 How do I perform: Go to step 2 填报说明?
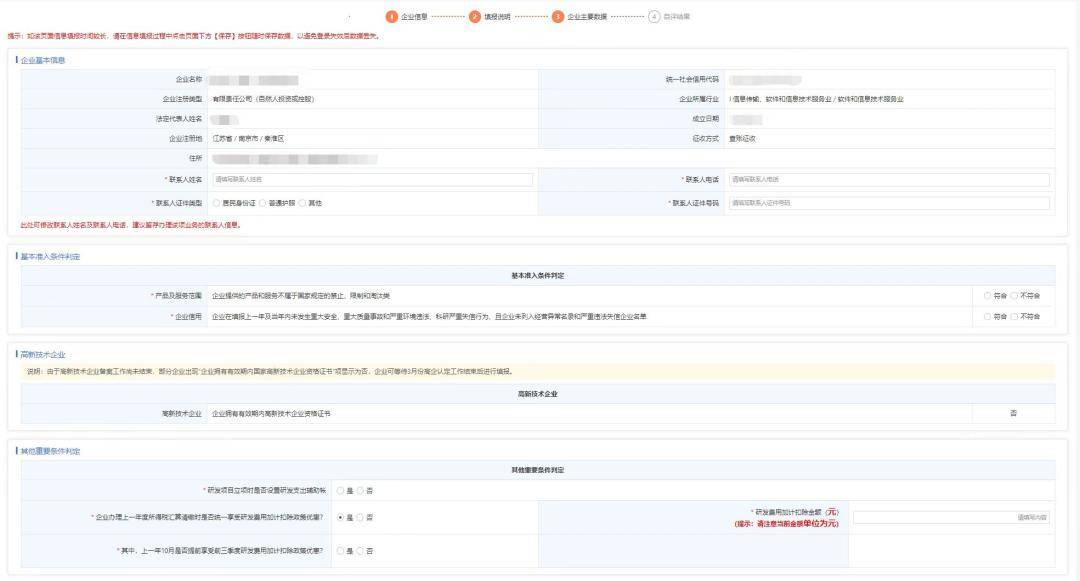(x=475, y=16)
